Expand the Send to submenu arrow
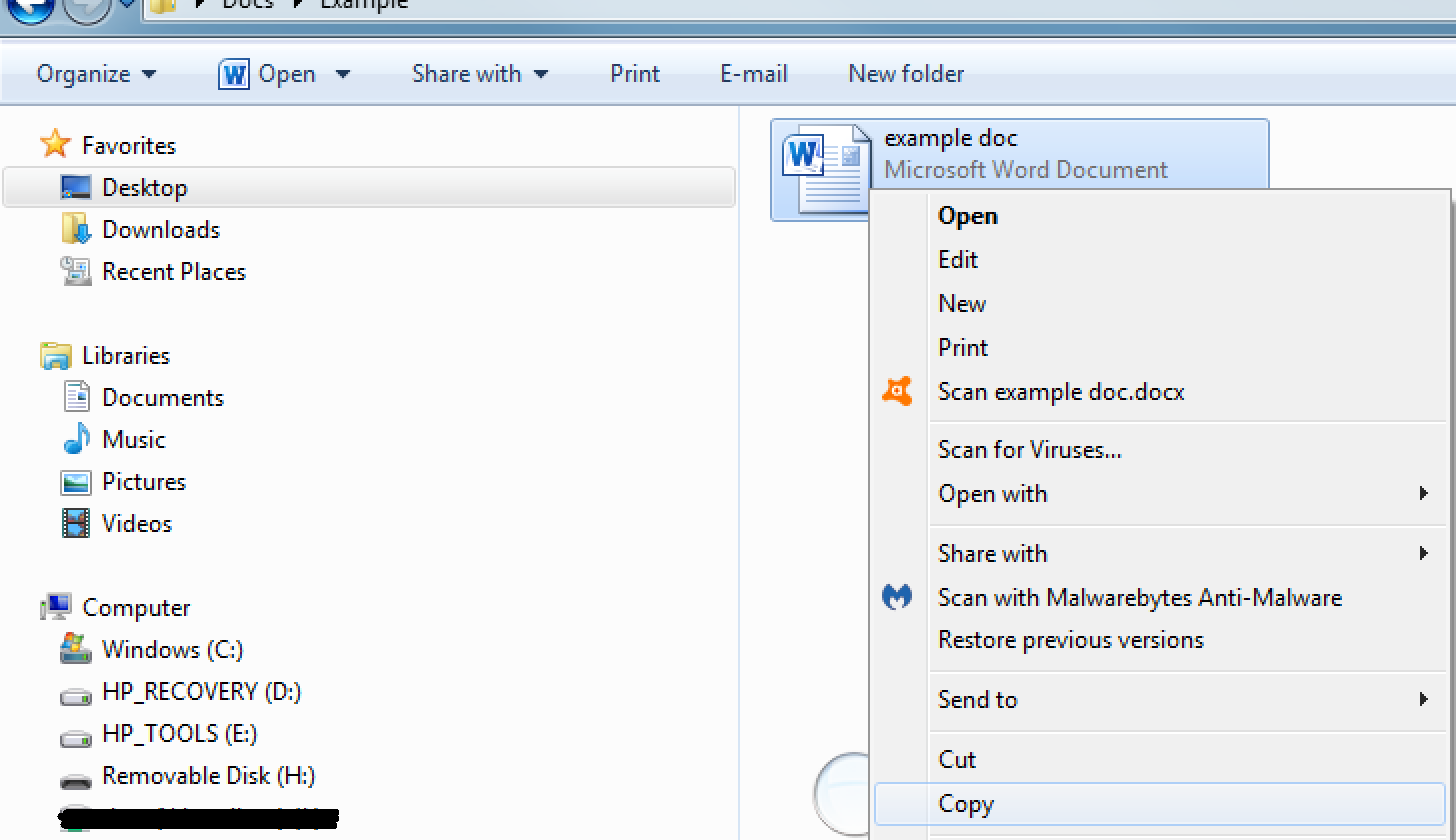The width and height of the screenshot is (1456, 840). [1423, 699]
